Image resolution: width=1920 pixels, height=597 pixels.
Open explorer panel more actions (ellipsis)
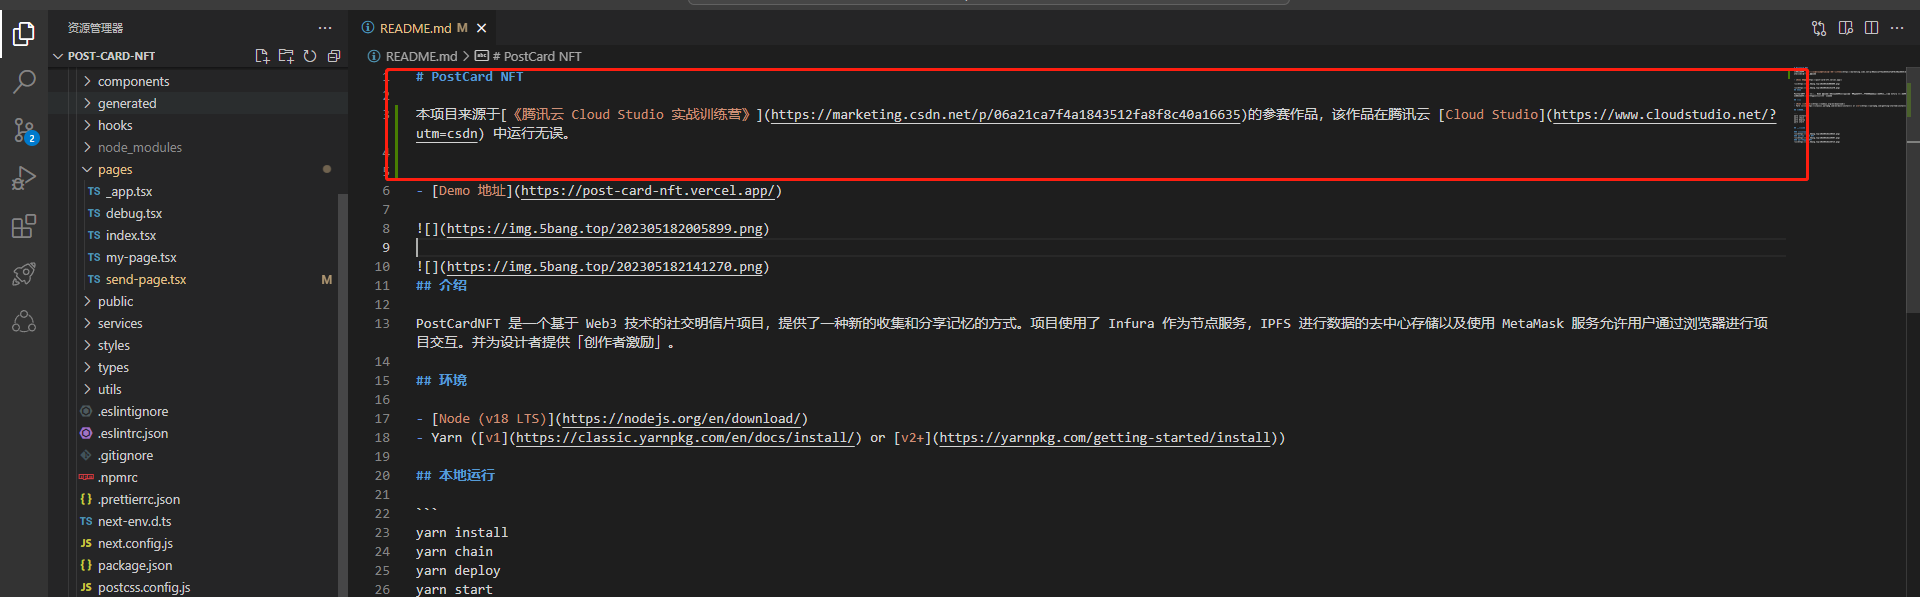[325, 28]
